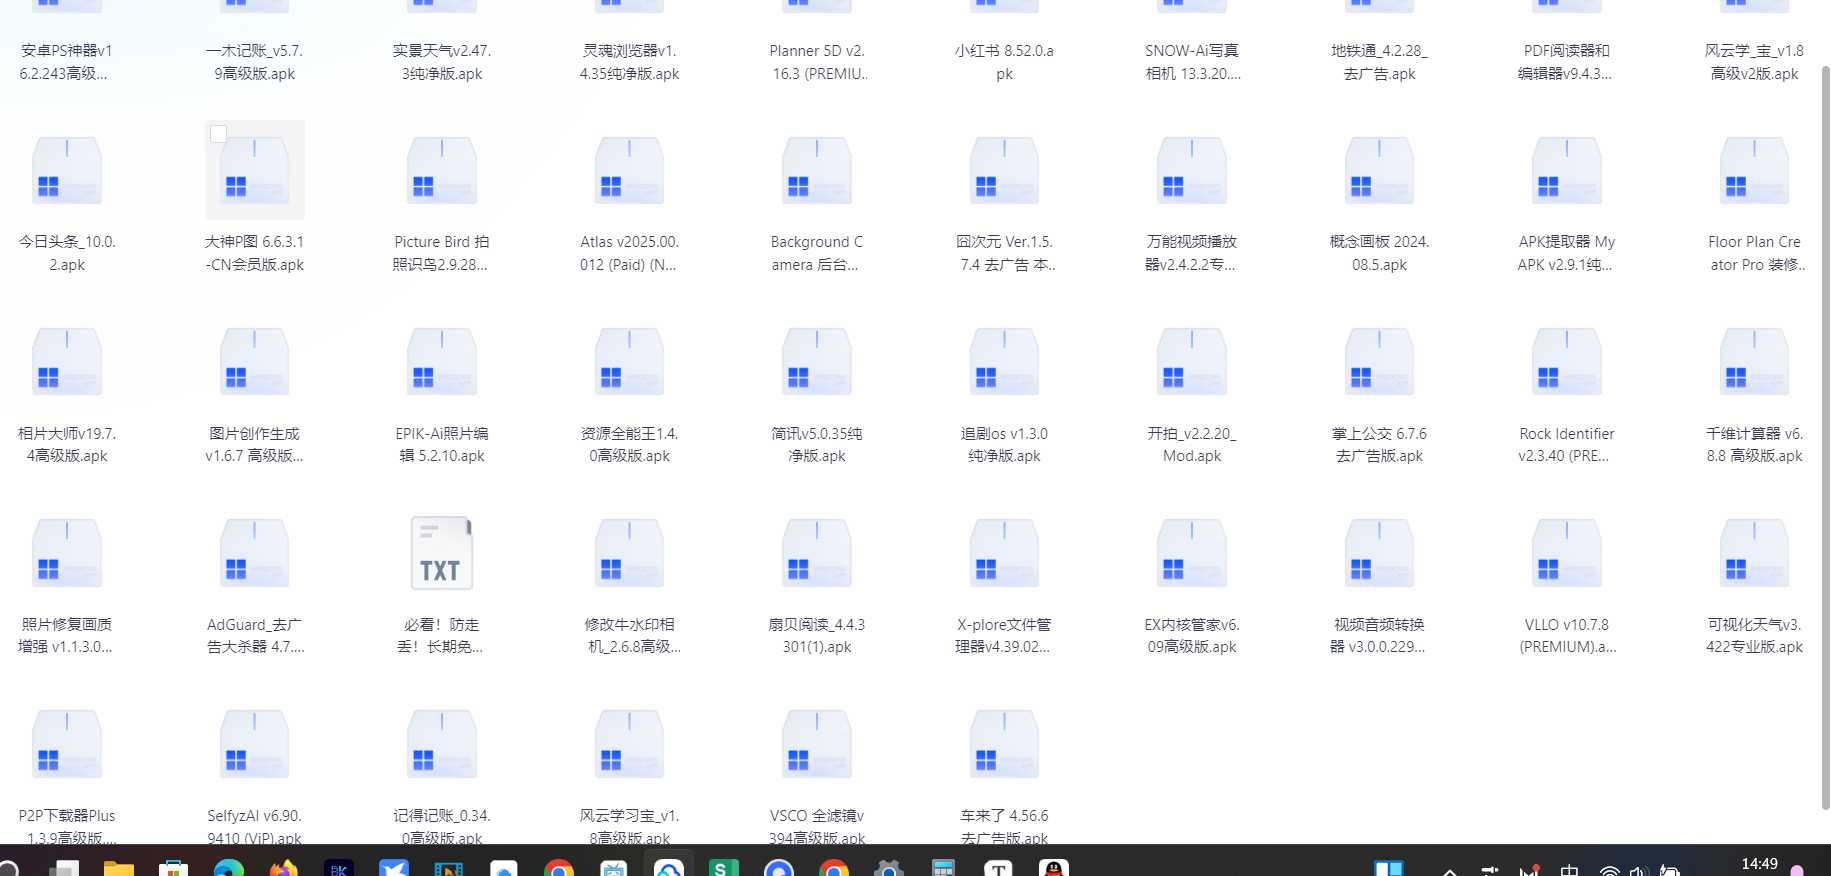Select the SelfyzAI v6.90.9410 (ViP) icon
1831x876 pixels.
(254, 744)
